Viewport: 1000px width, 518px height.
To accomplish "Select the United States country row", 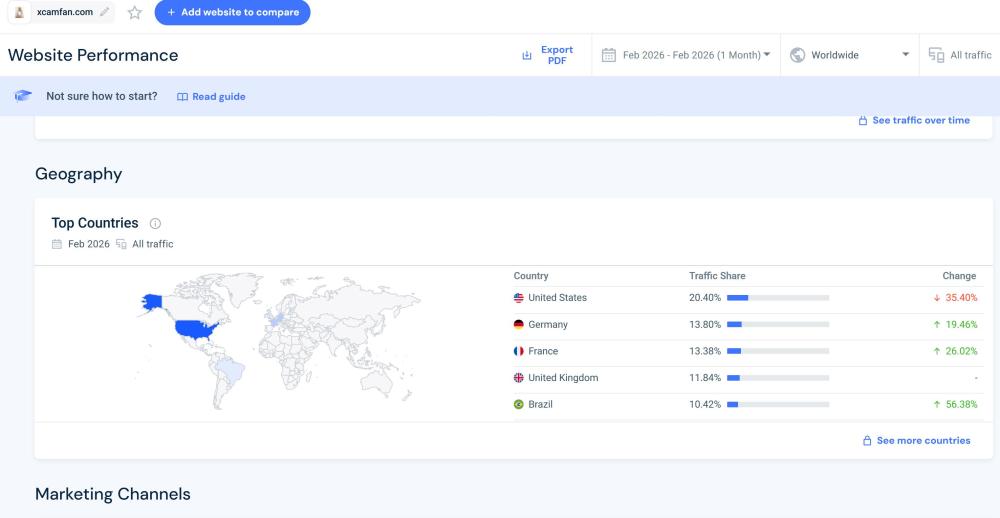I will pos(557,298).
